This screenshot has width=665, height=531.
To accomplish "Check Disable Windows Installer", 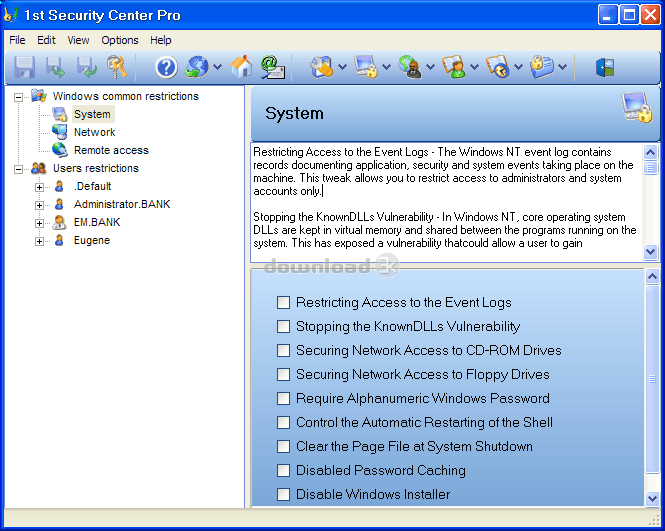I will pyautogui.click(x=283, y=494).
